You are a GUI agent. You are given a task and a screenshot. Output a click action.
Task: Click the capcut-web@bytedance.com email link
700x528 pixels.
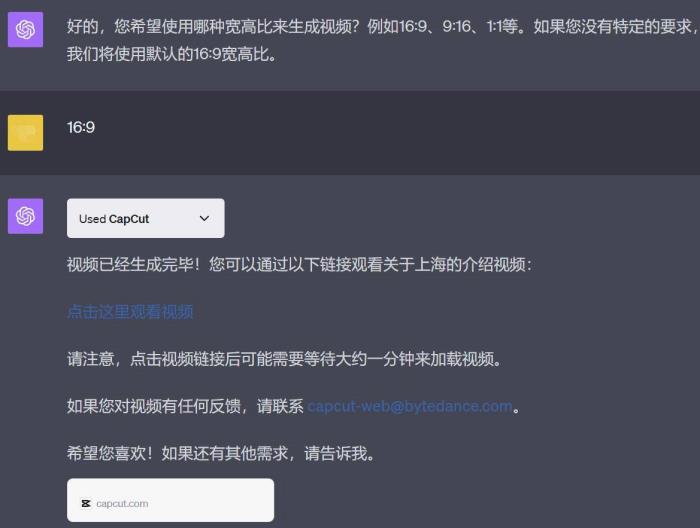point(410,406)
